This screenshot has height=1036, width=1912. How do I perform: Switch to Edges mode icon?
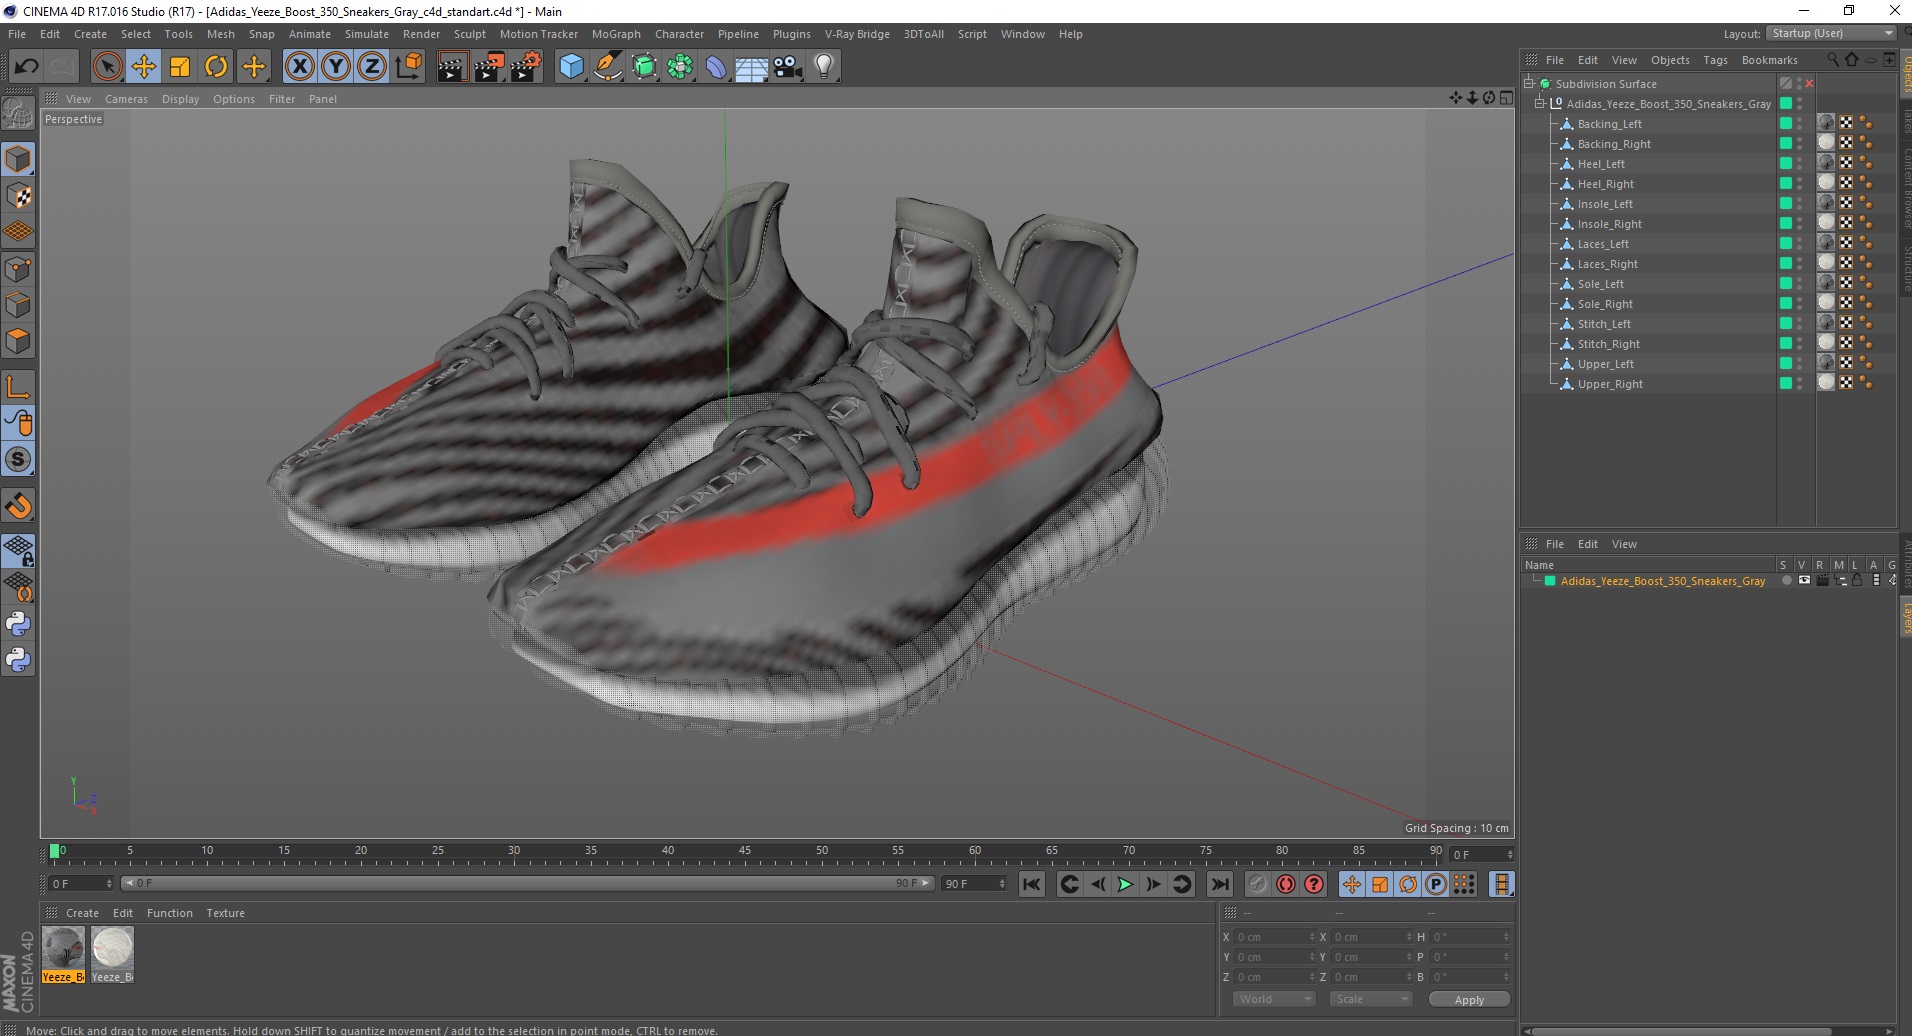18,305
